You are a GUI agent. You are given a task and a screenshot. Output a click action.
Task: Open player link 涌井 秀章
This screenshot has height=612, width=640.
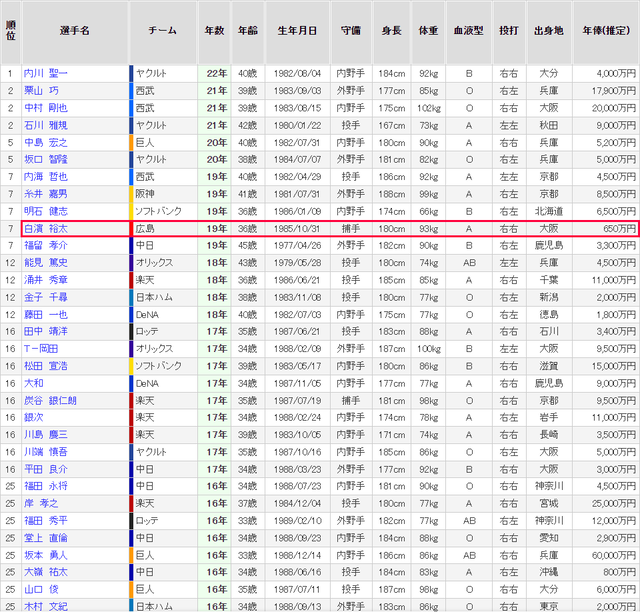(x=46, y=280)
